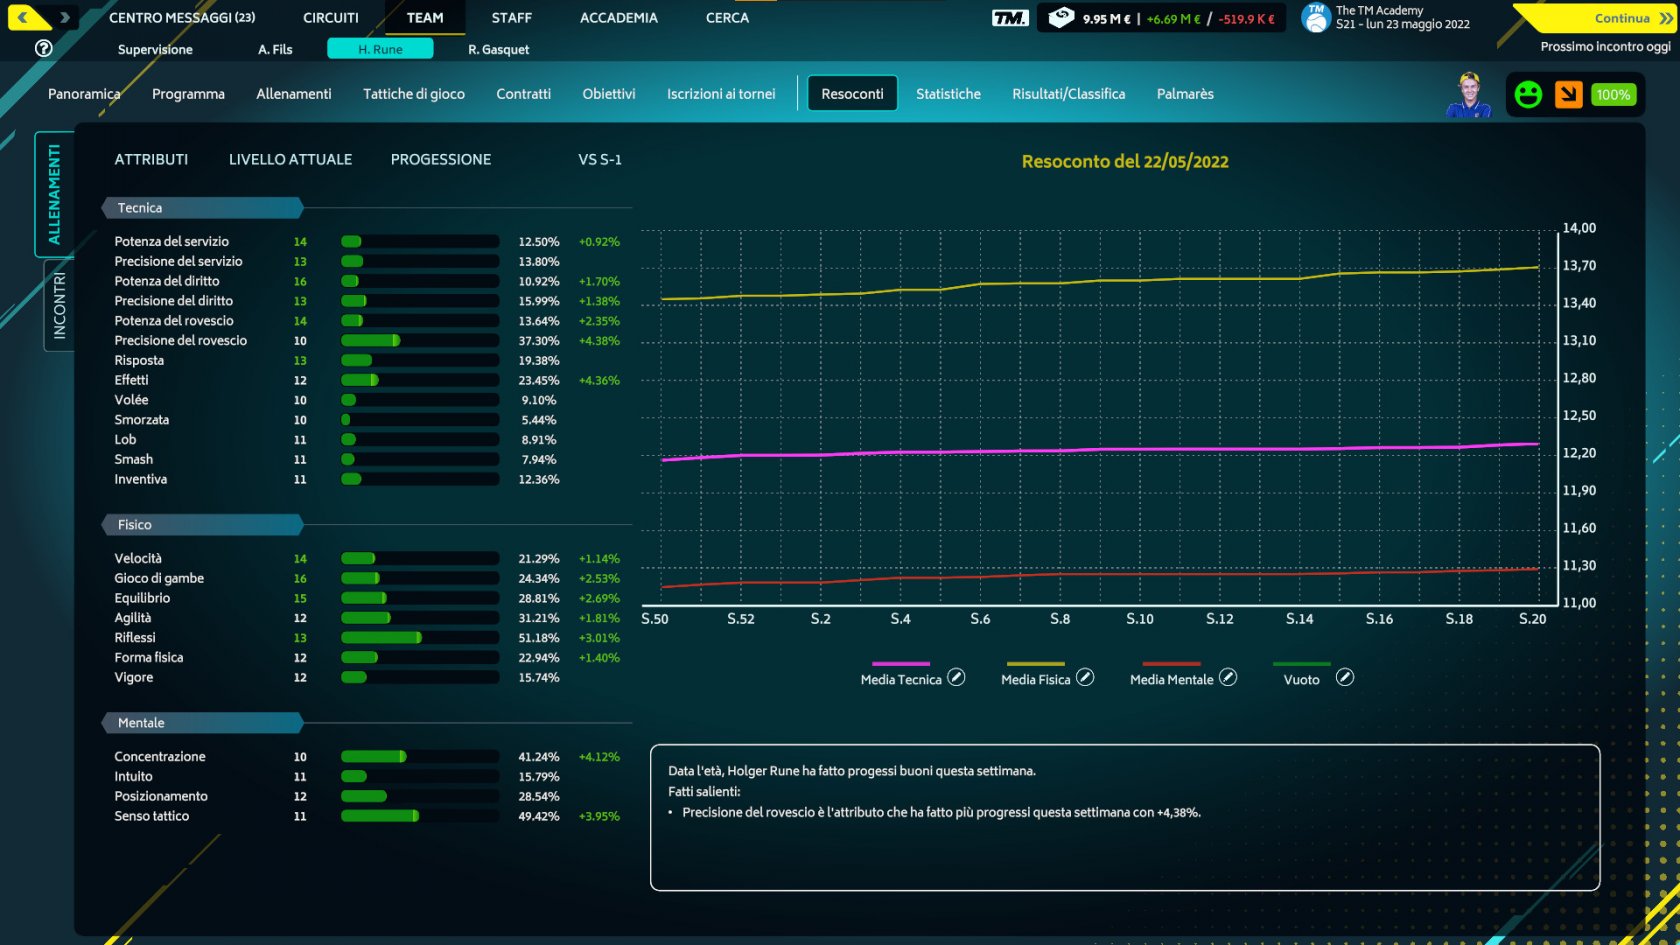Click the yellow back navigation arrow

(x=24, y=17)
